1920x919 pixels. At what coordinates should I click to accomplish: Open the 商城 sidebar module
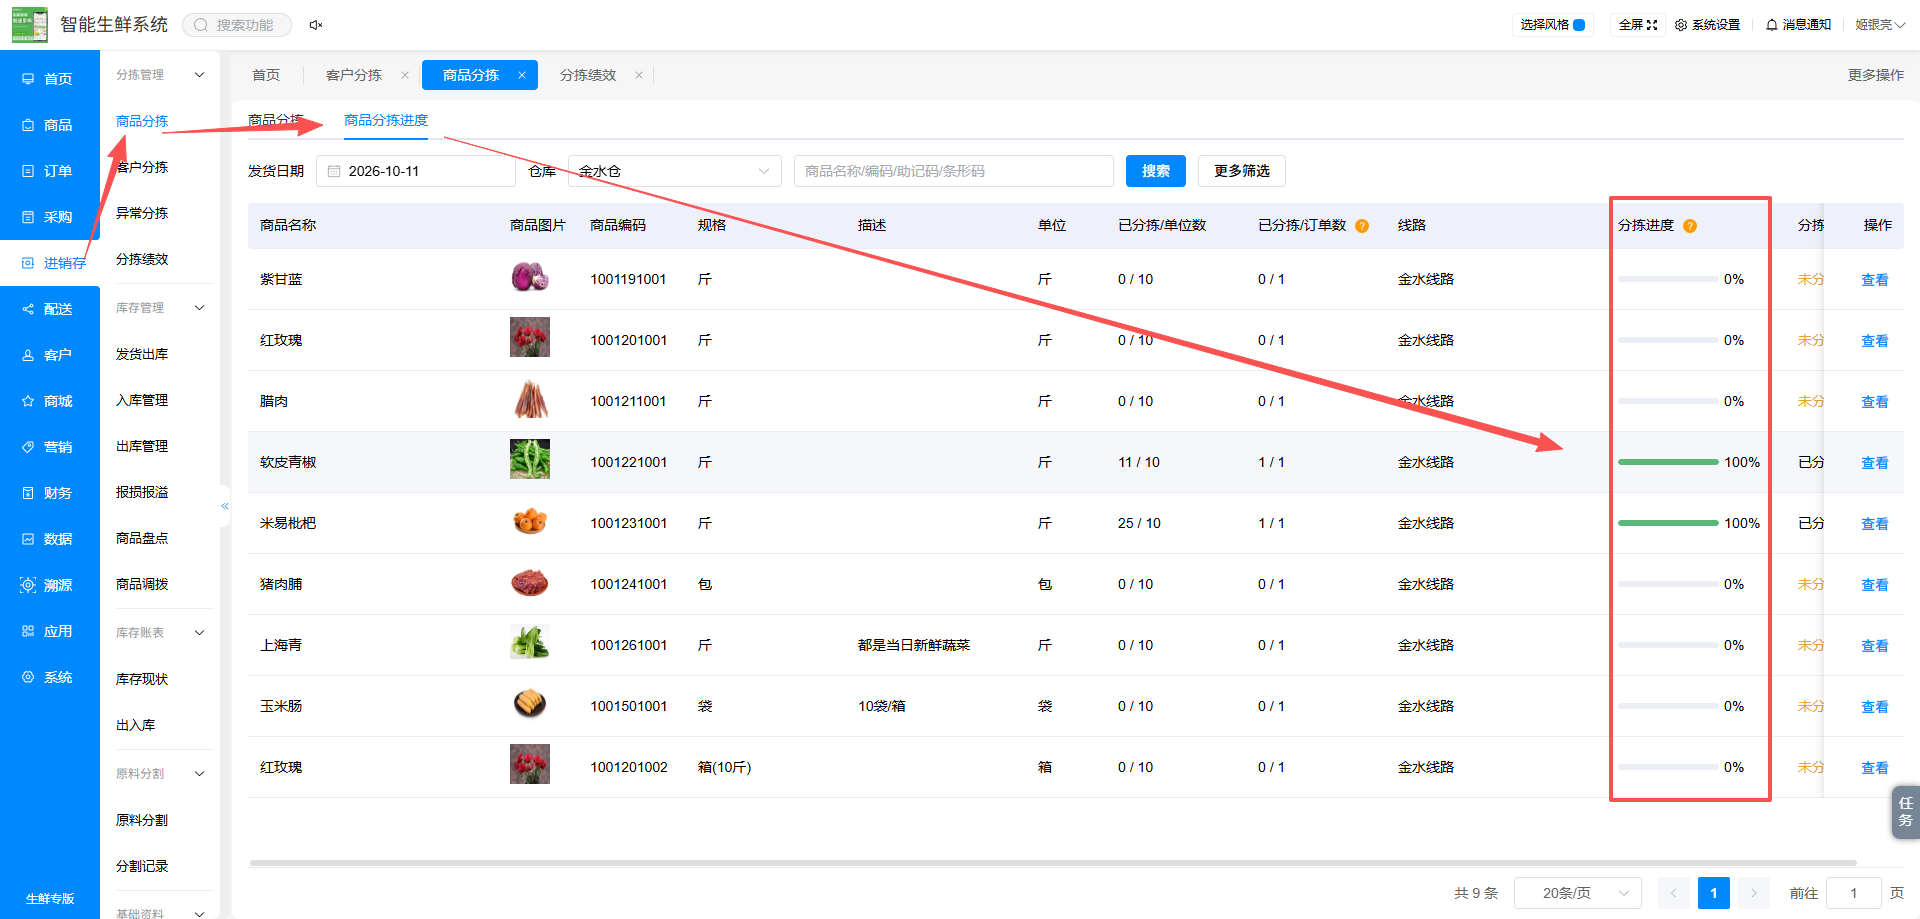(x=50, y=401)
